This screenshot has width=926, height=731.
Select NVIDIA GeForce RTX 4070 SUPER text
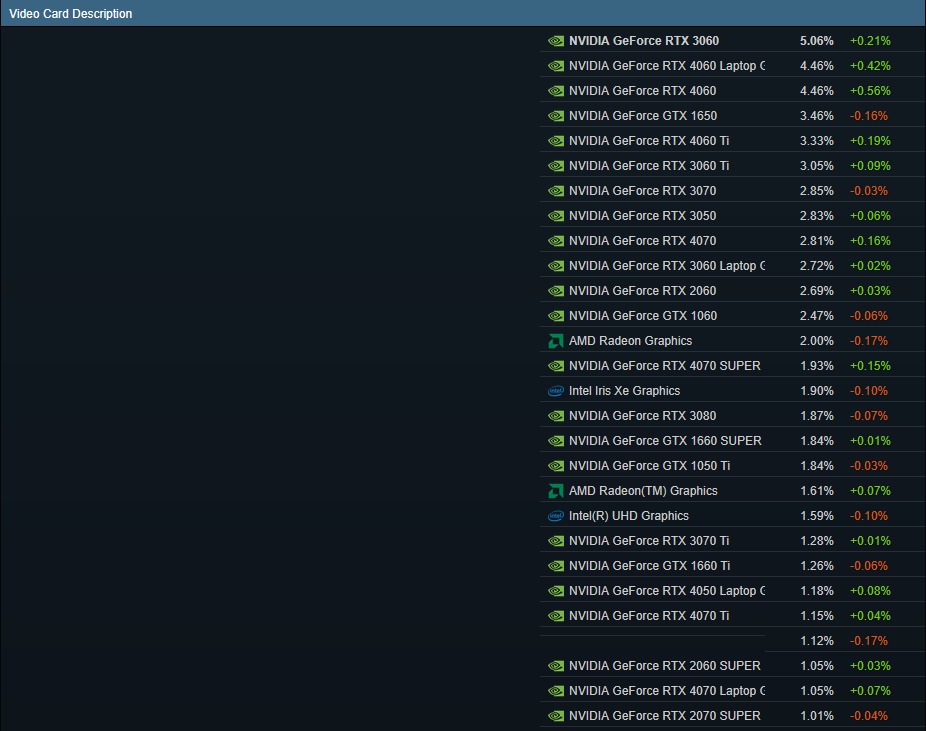664,366
